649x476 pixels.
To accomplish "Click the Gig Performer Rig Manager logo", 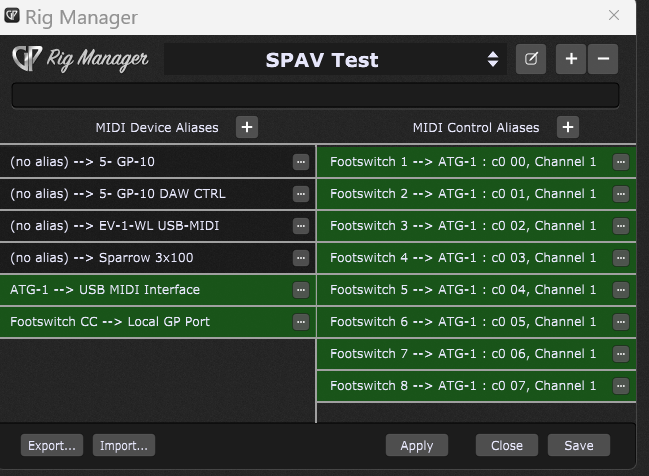I will tap(80, 59).
